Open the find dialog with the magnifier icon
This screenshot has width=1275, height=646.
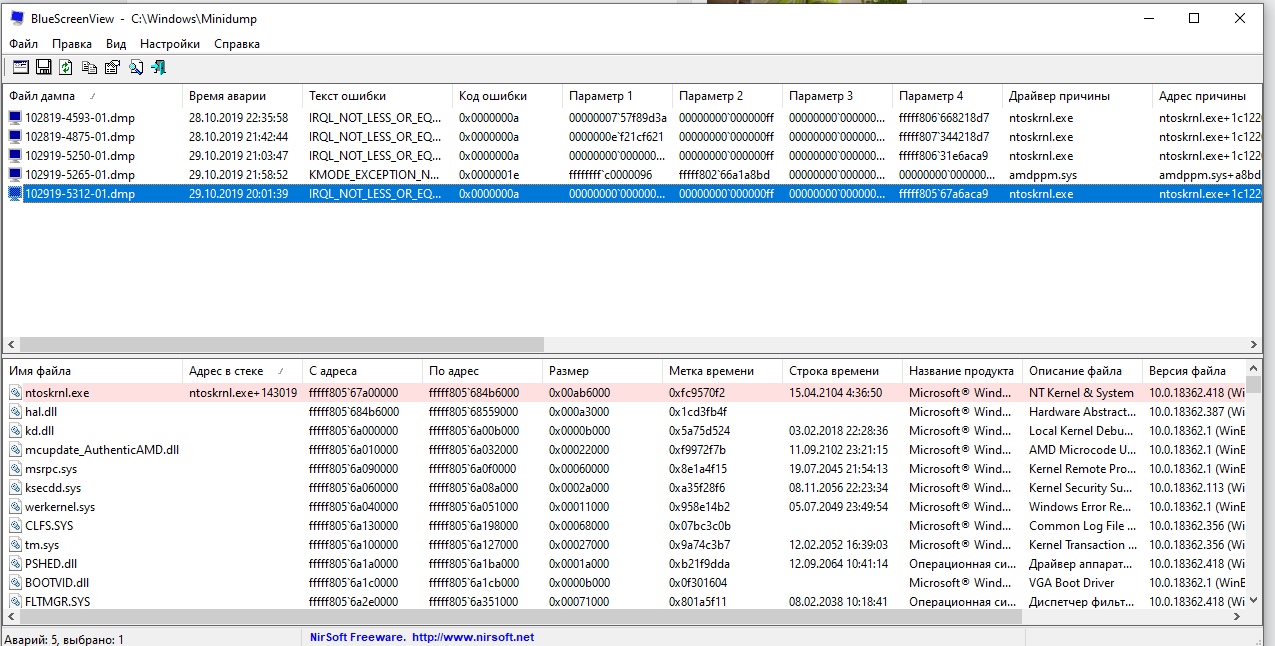point(135,67)
